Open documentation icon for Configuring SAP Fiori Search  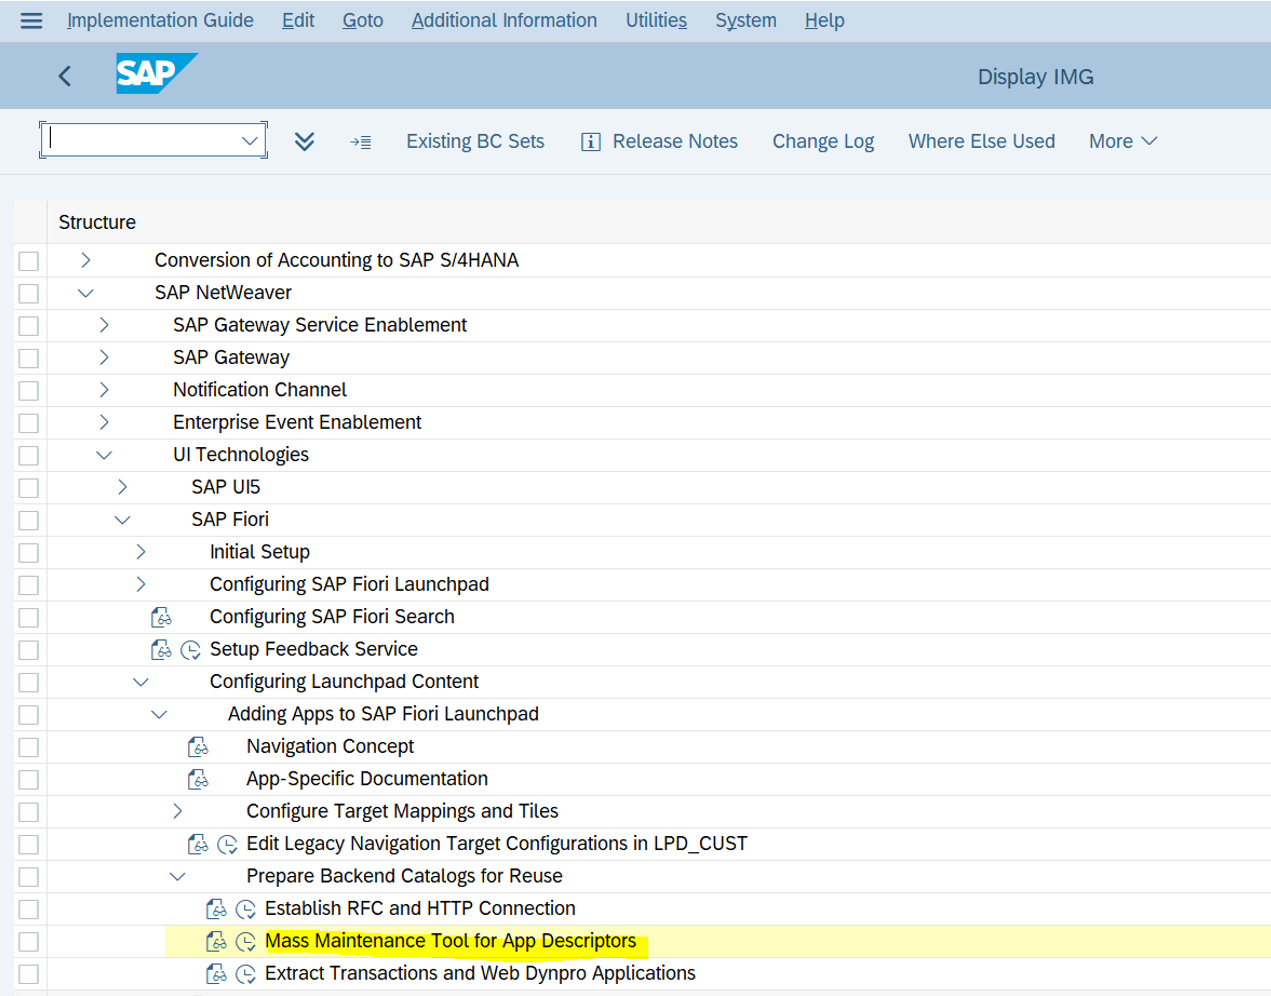coord(161,617)
